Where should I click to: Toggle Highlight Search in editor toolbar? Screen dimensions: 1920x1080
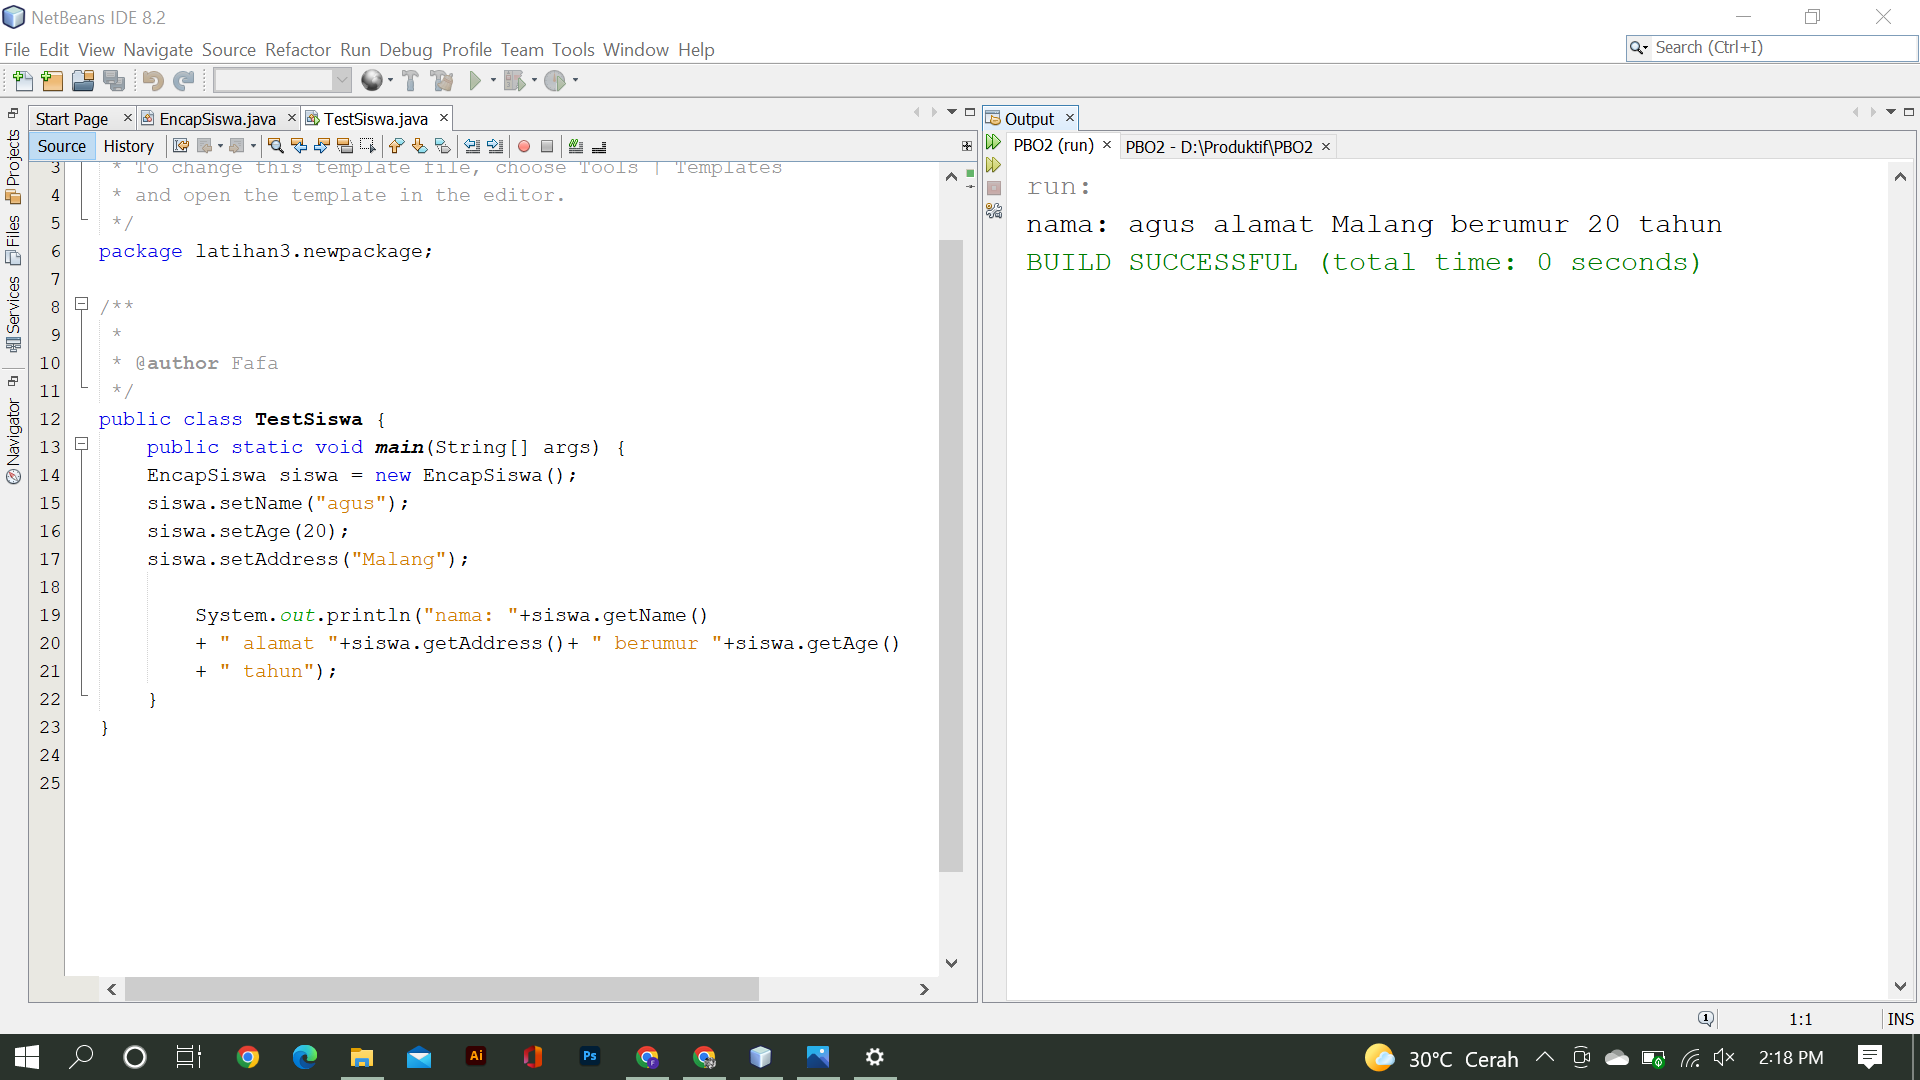pos(344,146)
